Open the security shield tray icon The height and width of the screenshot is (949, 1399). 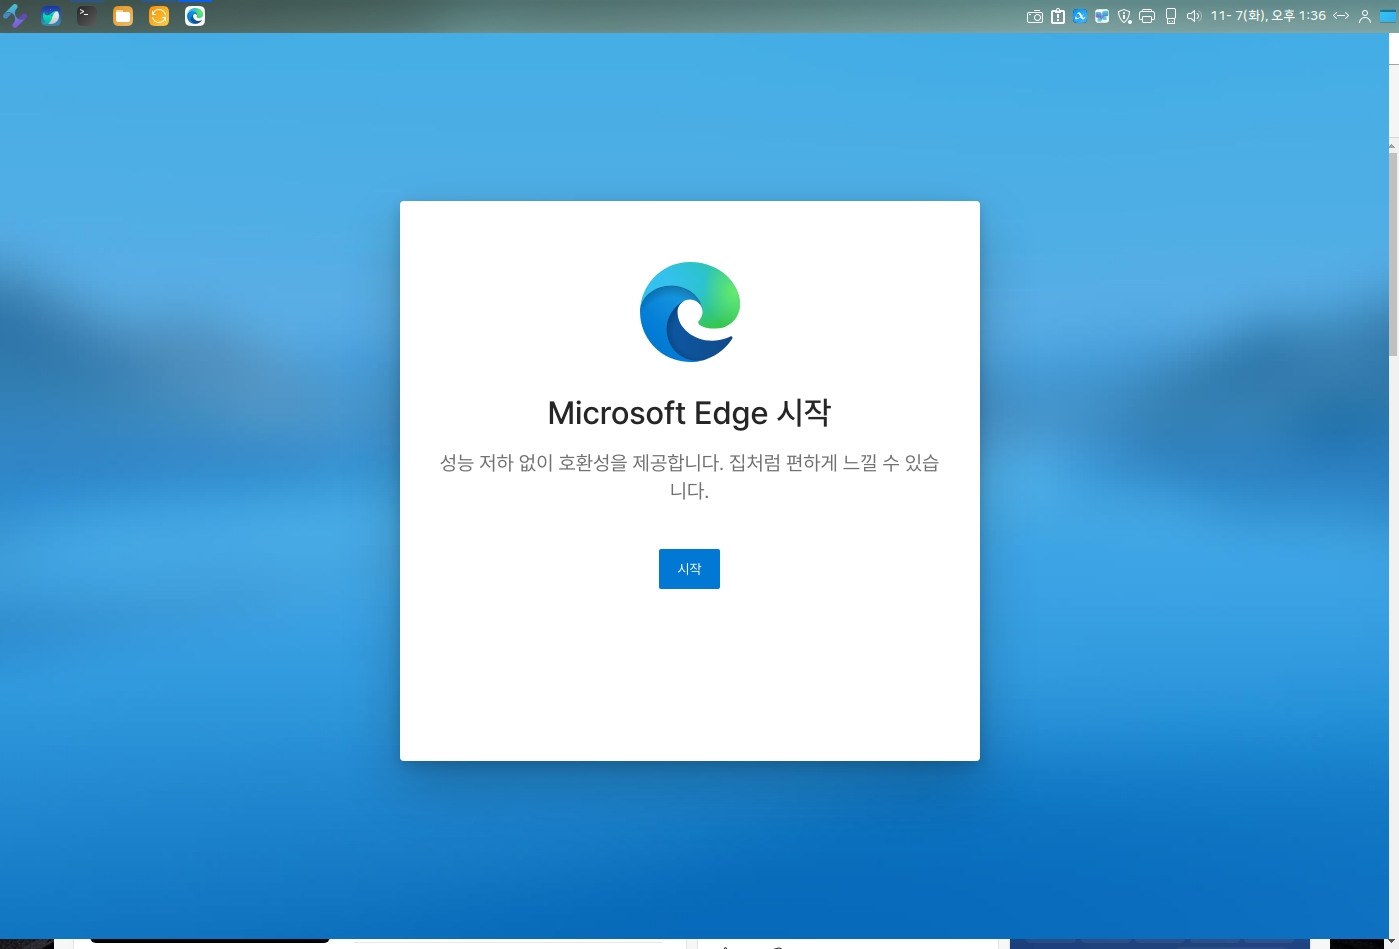1124,16
